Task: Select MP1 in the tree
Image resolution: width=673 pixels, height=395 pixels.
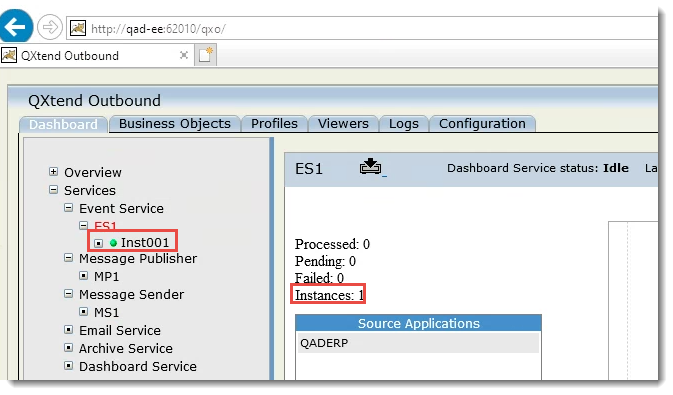Action: point(106,276)
